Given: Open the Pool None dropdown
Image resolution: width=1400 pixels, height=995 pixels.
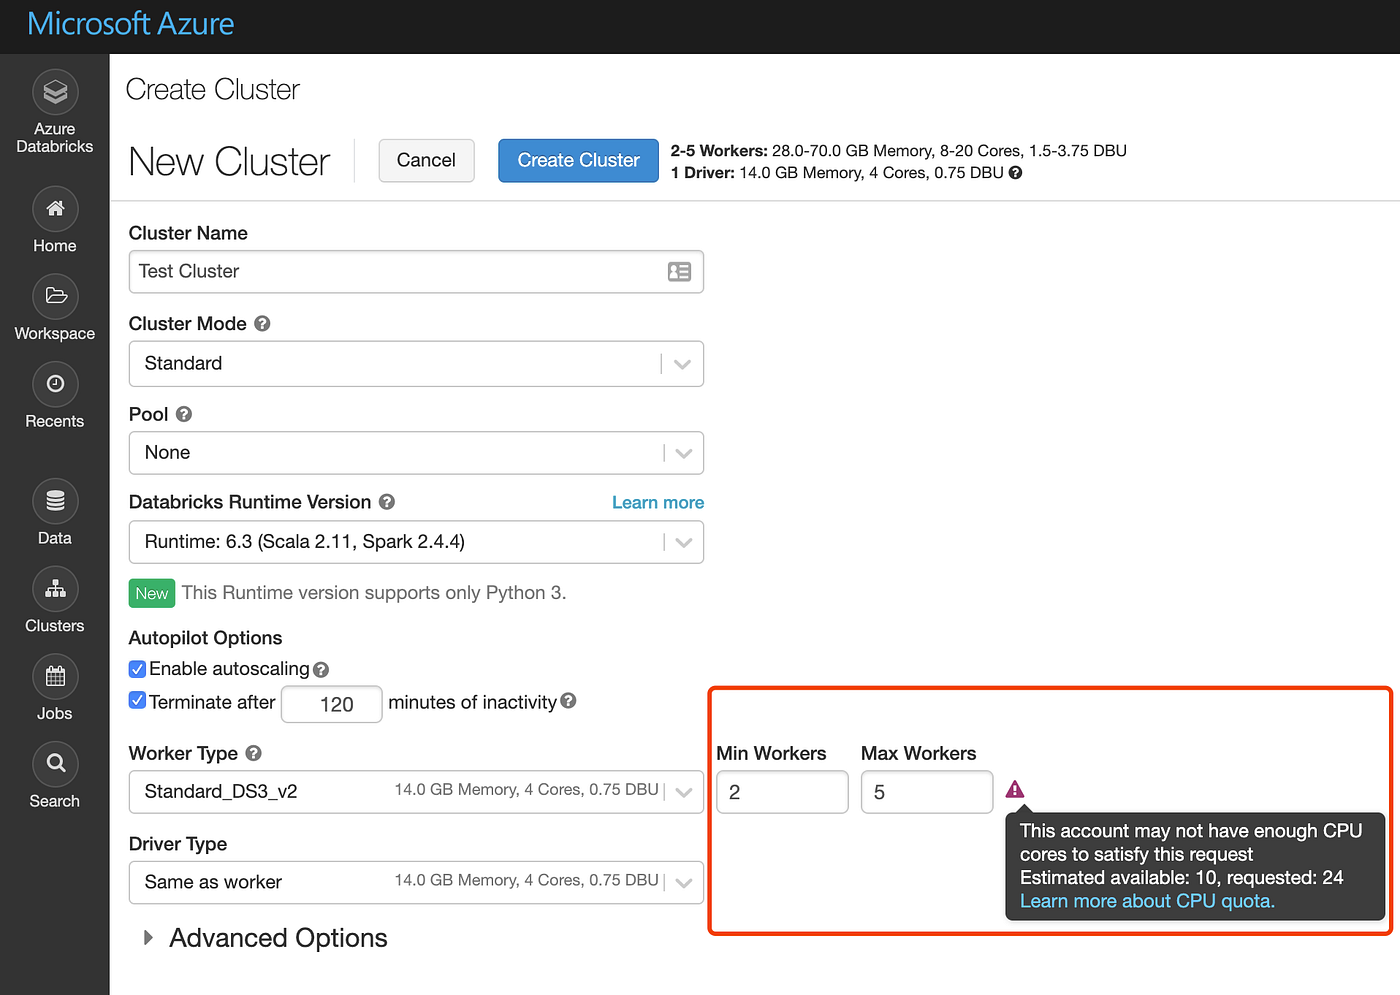Looking at the screenshot, I should (x=416, y=453).
